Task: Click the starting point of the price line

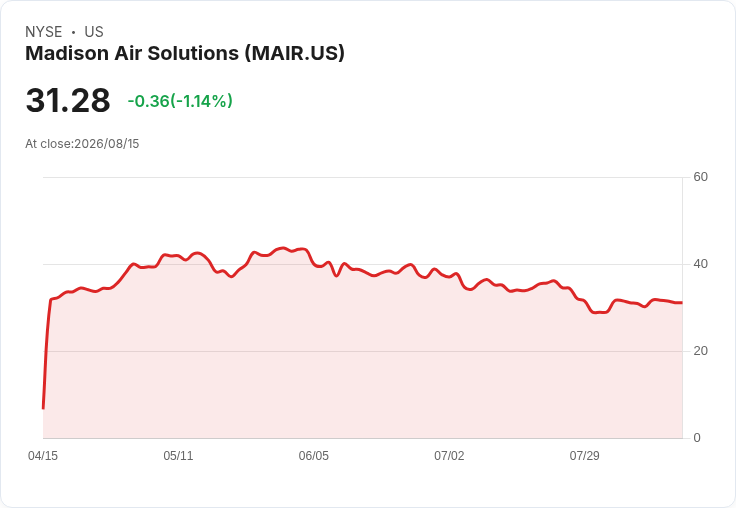Action: (x=43, y=408)
